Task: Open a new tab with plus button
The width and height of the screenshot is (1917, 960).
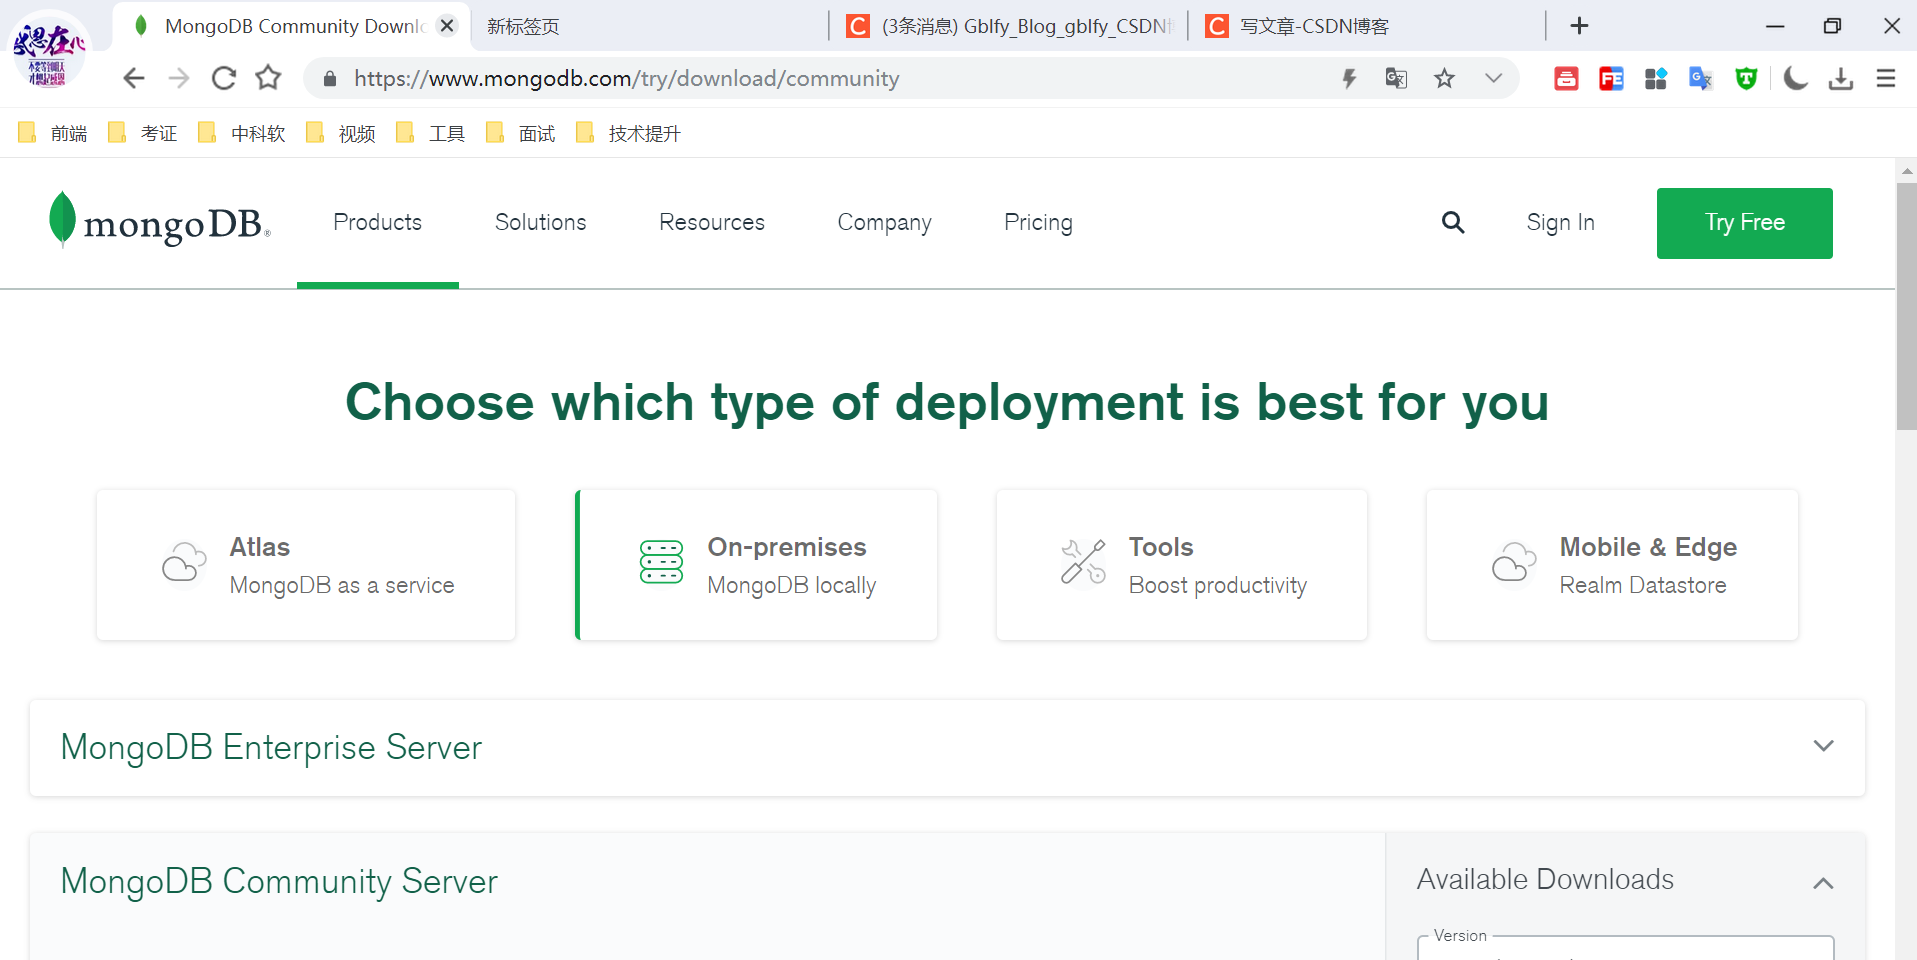Action: 1579,26
